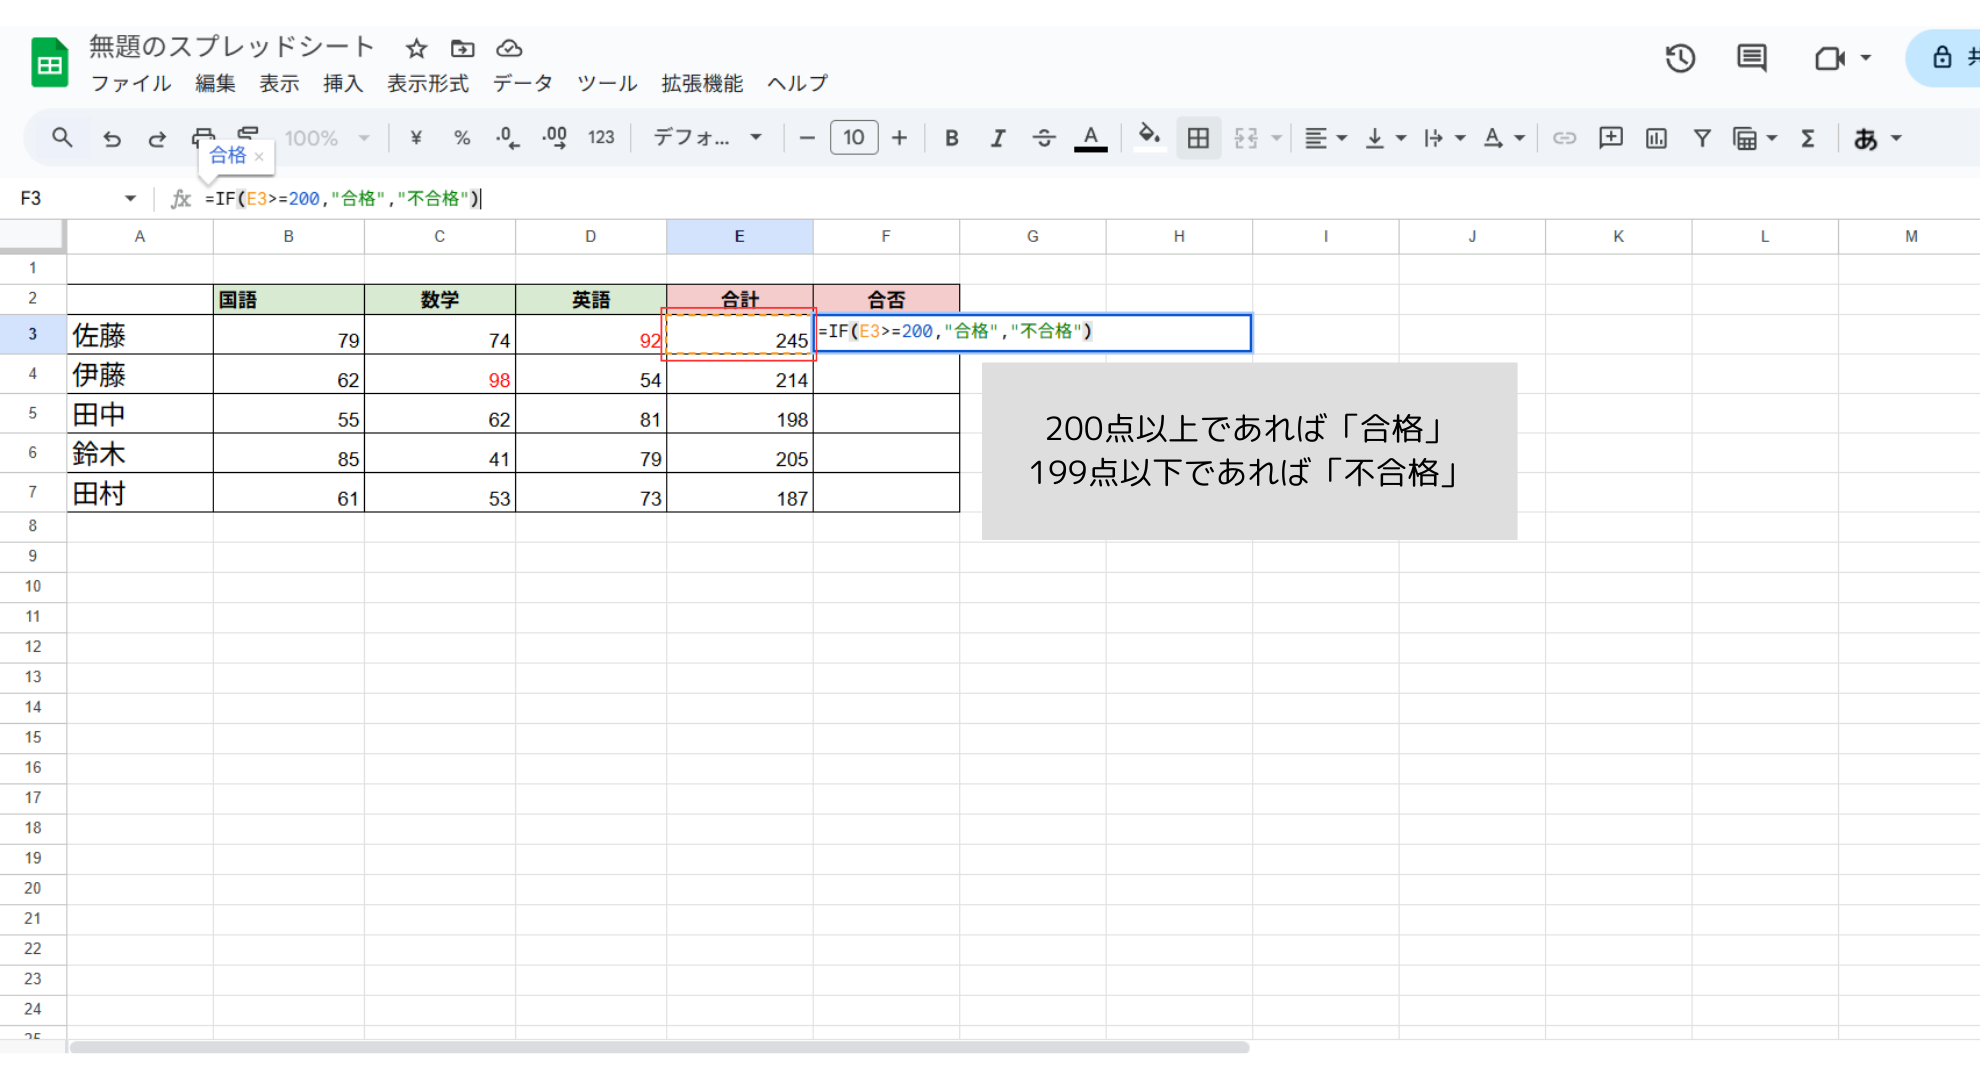Click the undo icon
The width and height of the screenshot is (1980, 1080).
[112, 139]
